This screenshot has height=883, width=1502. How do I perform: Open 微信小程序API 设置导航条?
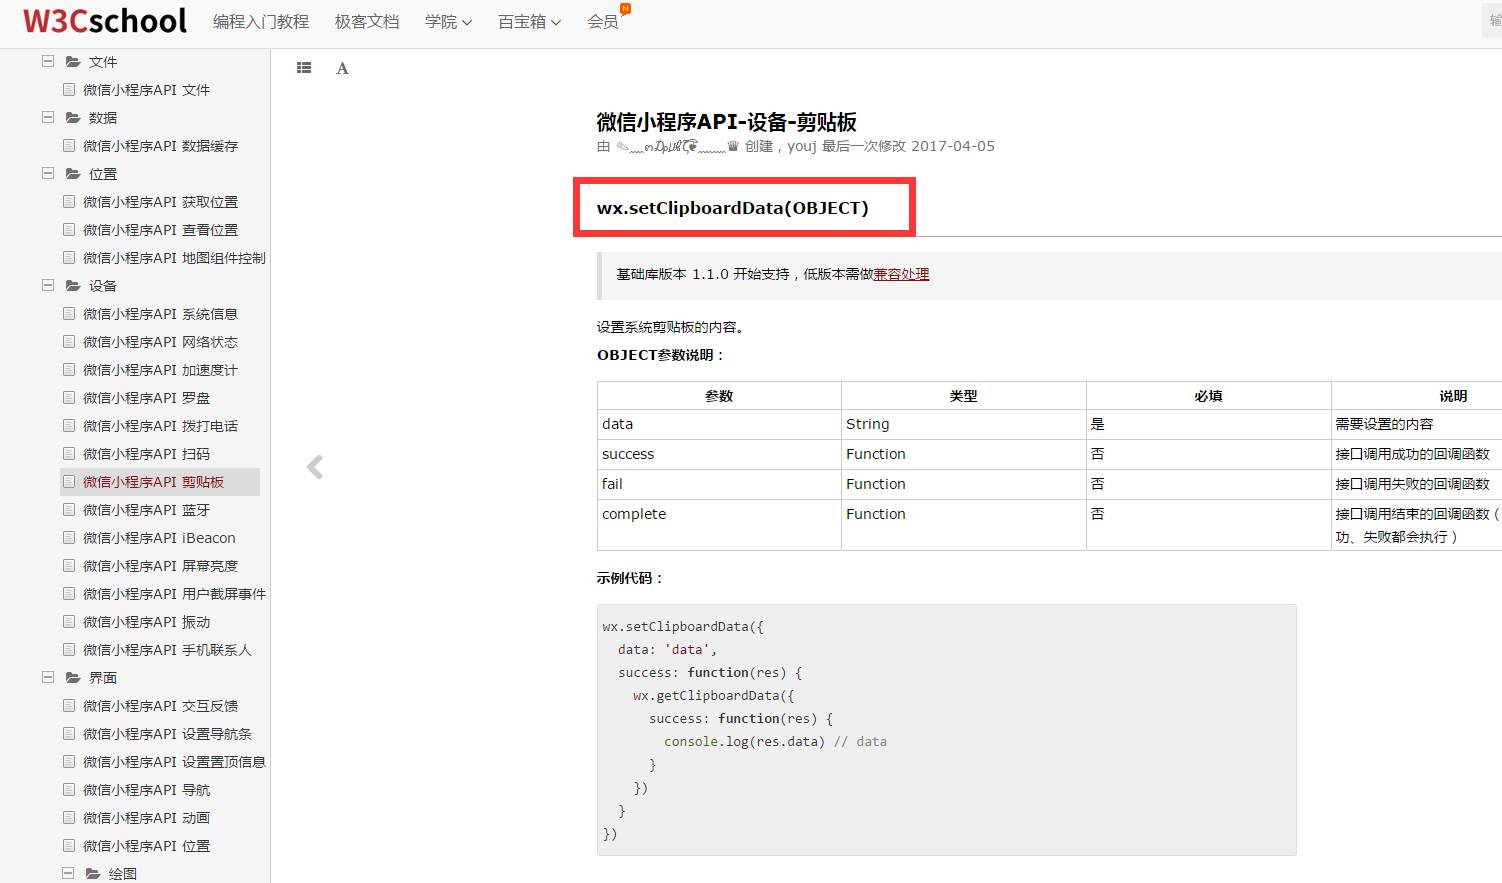click(167, 734)
